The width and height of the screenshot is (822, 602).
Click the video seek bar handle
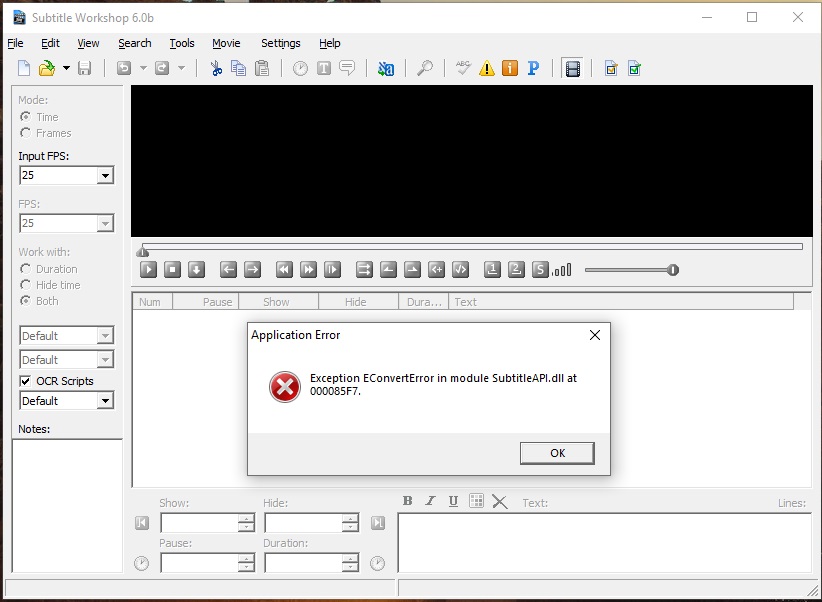[x=143, y=251]
